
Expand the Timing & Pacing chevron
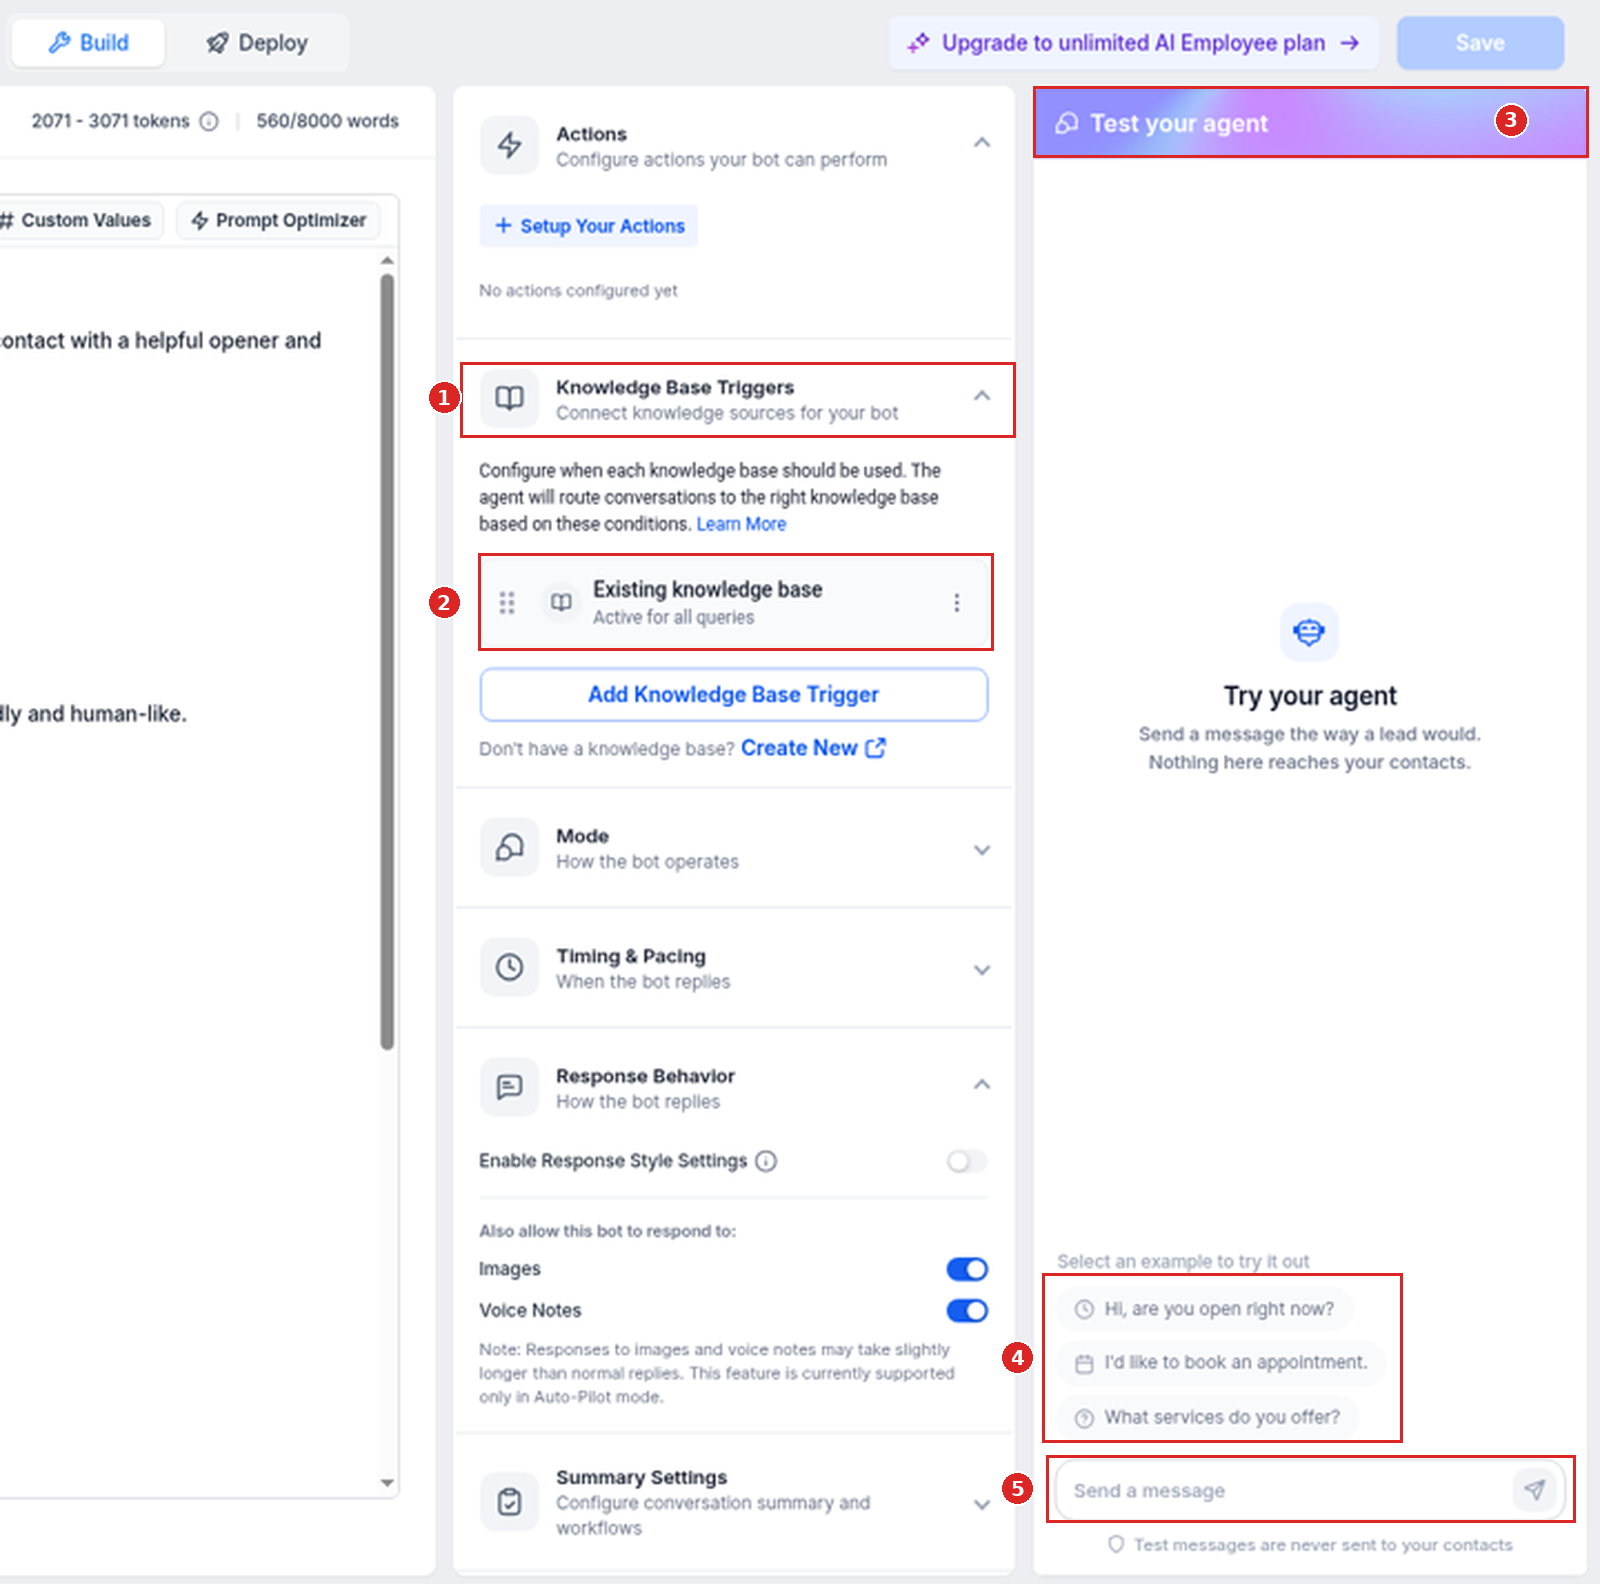click(982, 970)
